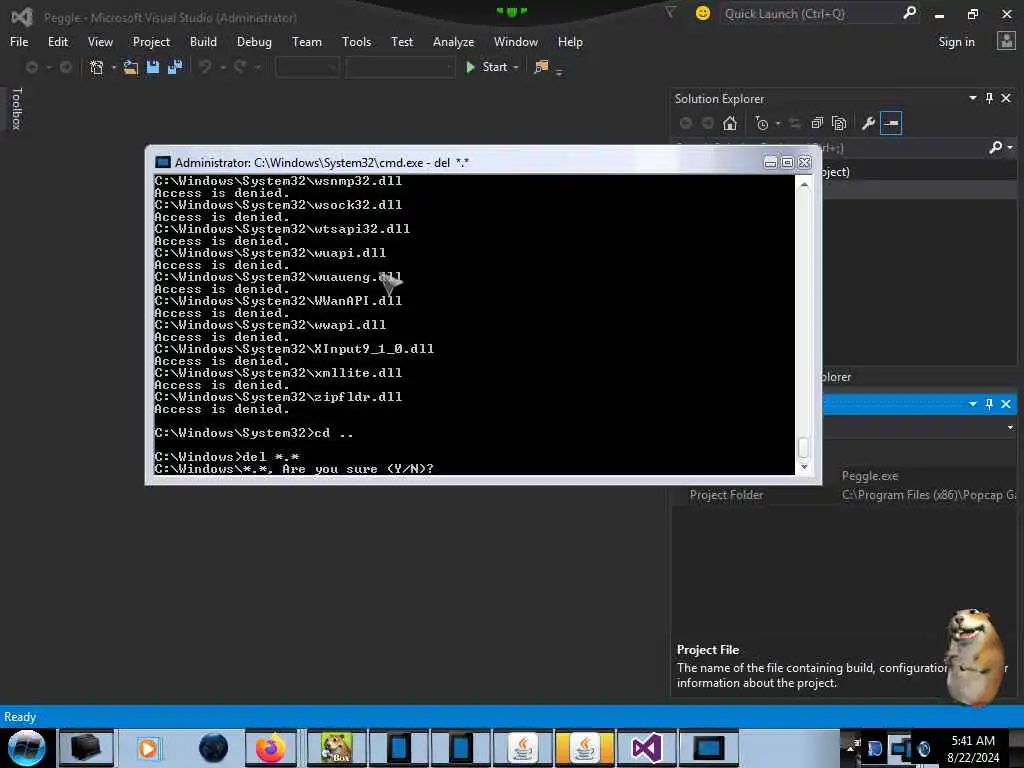This screenshot has height=768, width=1024.
Task: Open the Window menu
Action: 515,42
